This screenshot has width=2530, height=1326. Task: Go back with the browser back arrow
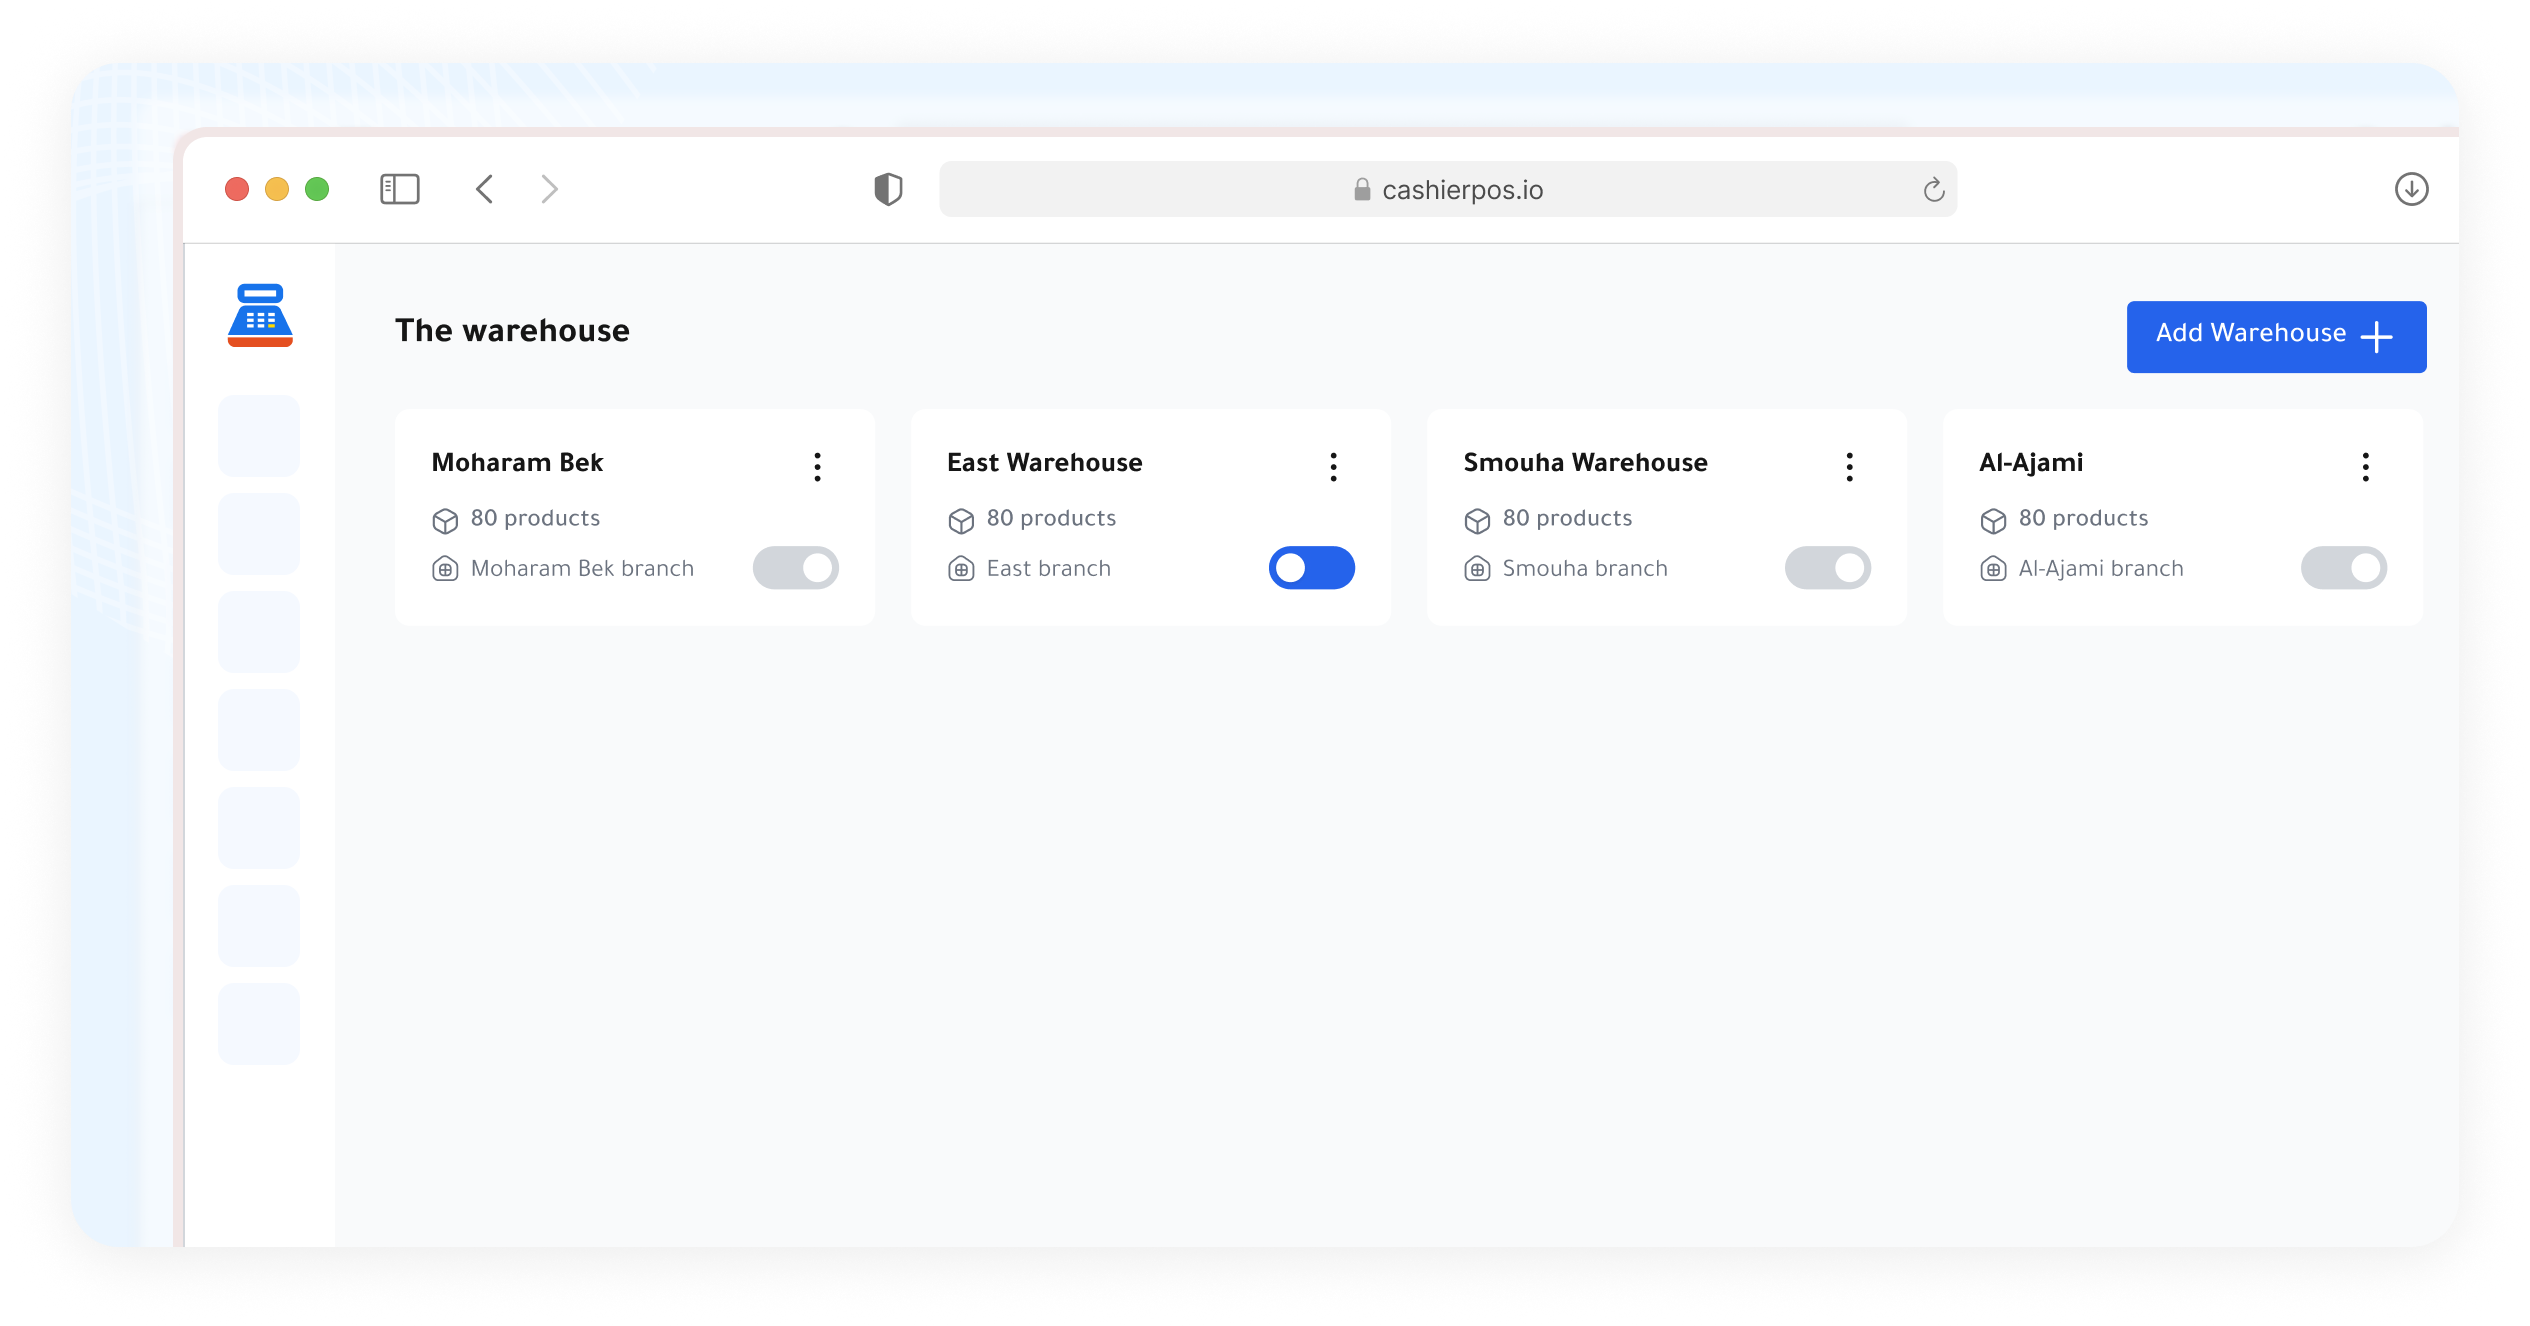(x=485, y=189)
